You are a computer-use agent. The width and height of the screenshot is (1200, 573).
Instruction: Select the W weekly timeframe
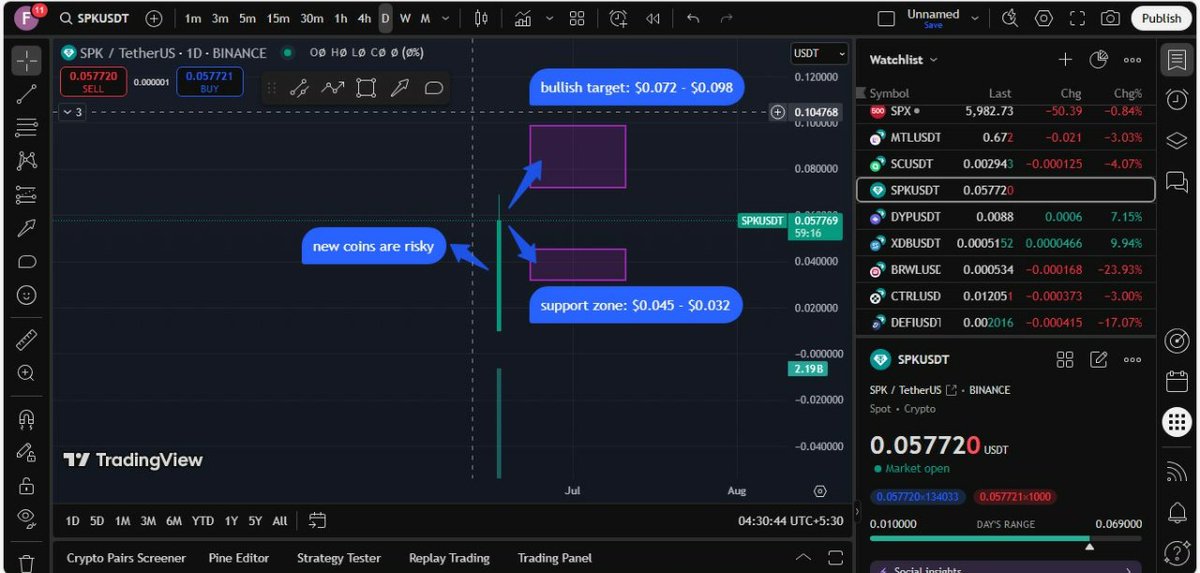405,18
